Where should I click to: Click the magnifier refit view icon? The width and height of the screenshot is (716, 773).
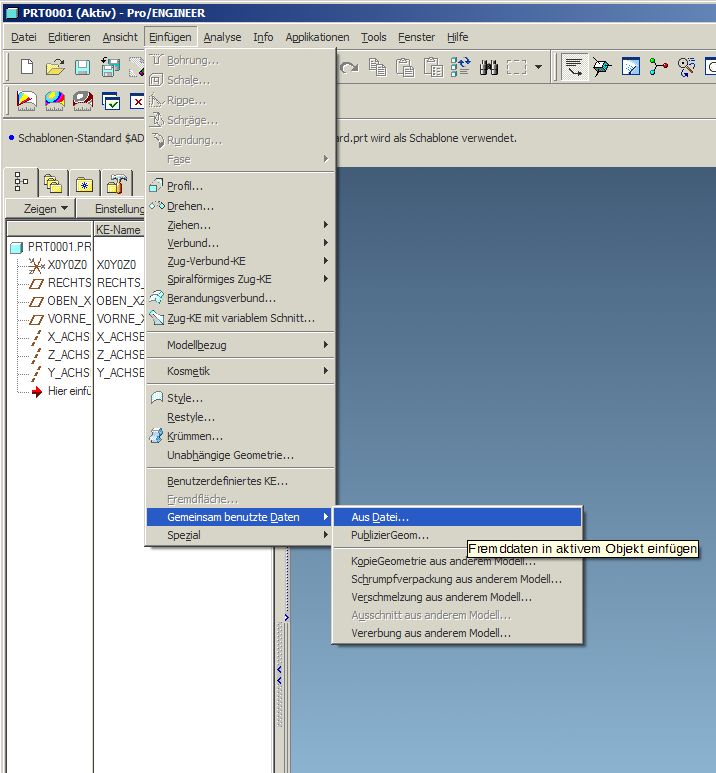pos(686,67)
